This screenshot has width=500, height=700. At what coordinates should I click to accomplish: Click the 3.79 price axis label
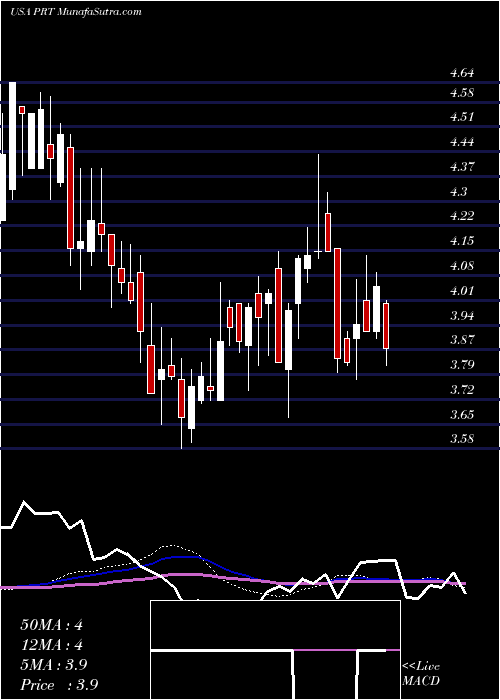tap(461, 365)
